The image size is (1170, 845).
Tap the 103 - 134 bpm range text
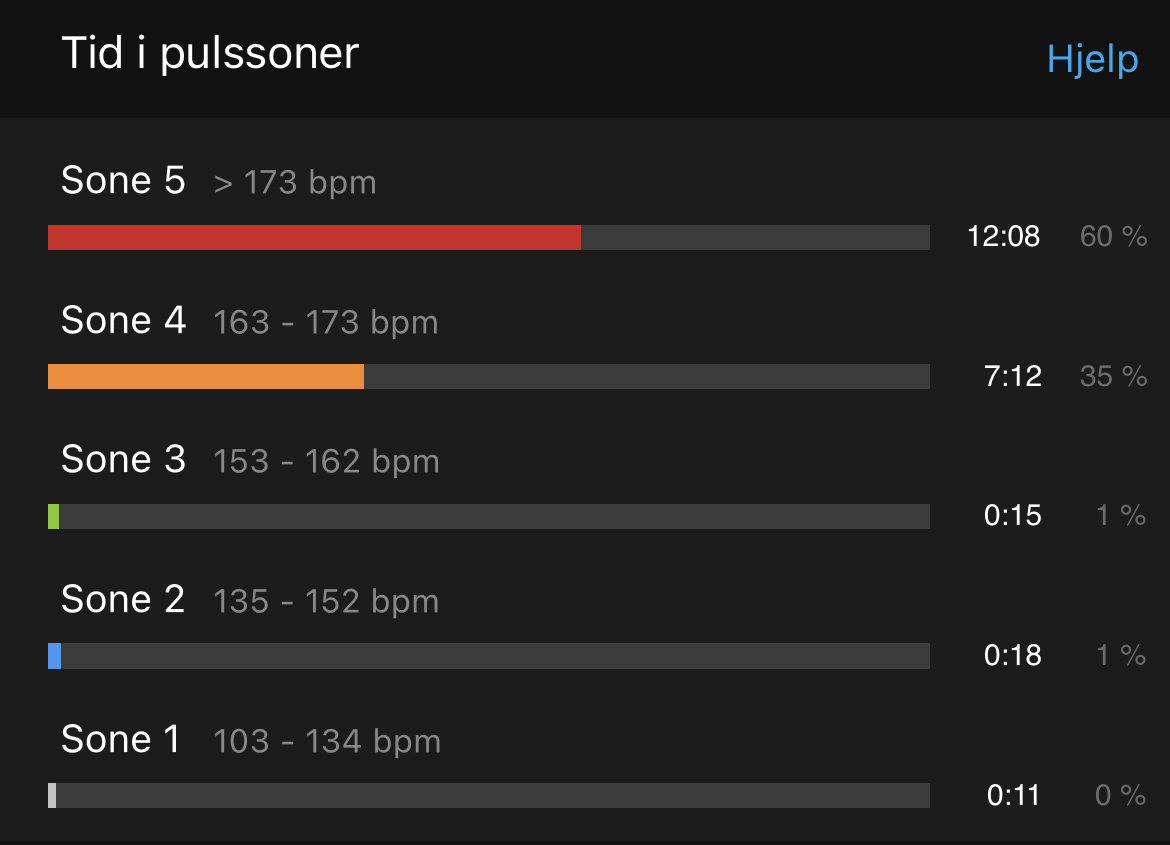(327, 742)
